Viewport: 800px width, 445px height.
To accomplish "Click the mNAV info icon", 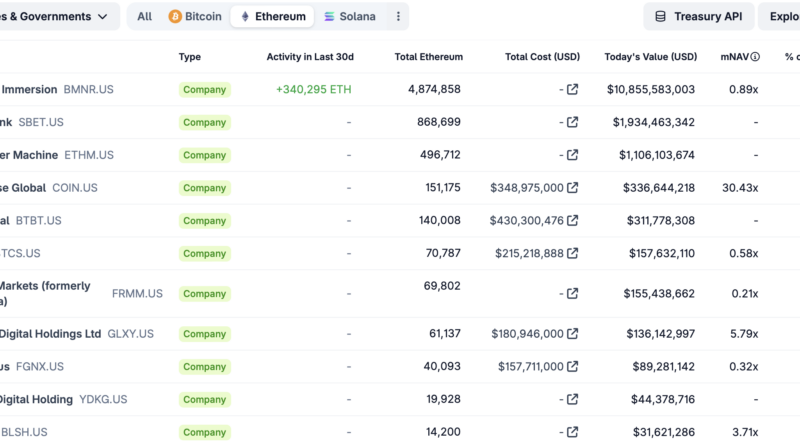I will click(x=755, y=57).
